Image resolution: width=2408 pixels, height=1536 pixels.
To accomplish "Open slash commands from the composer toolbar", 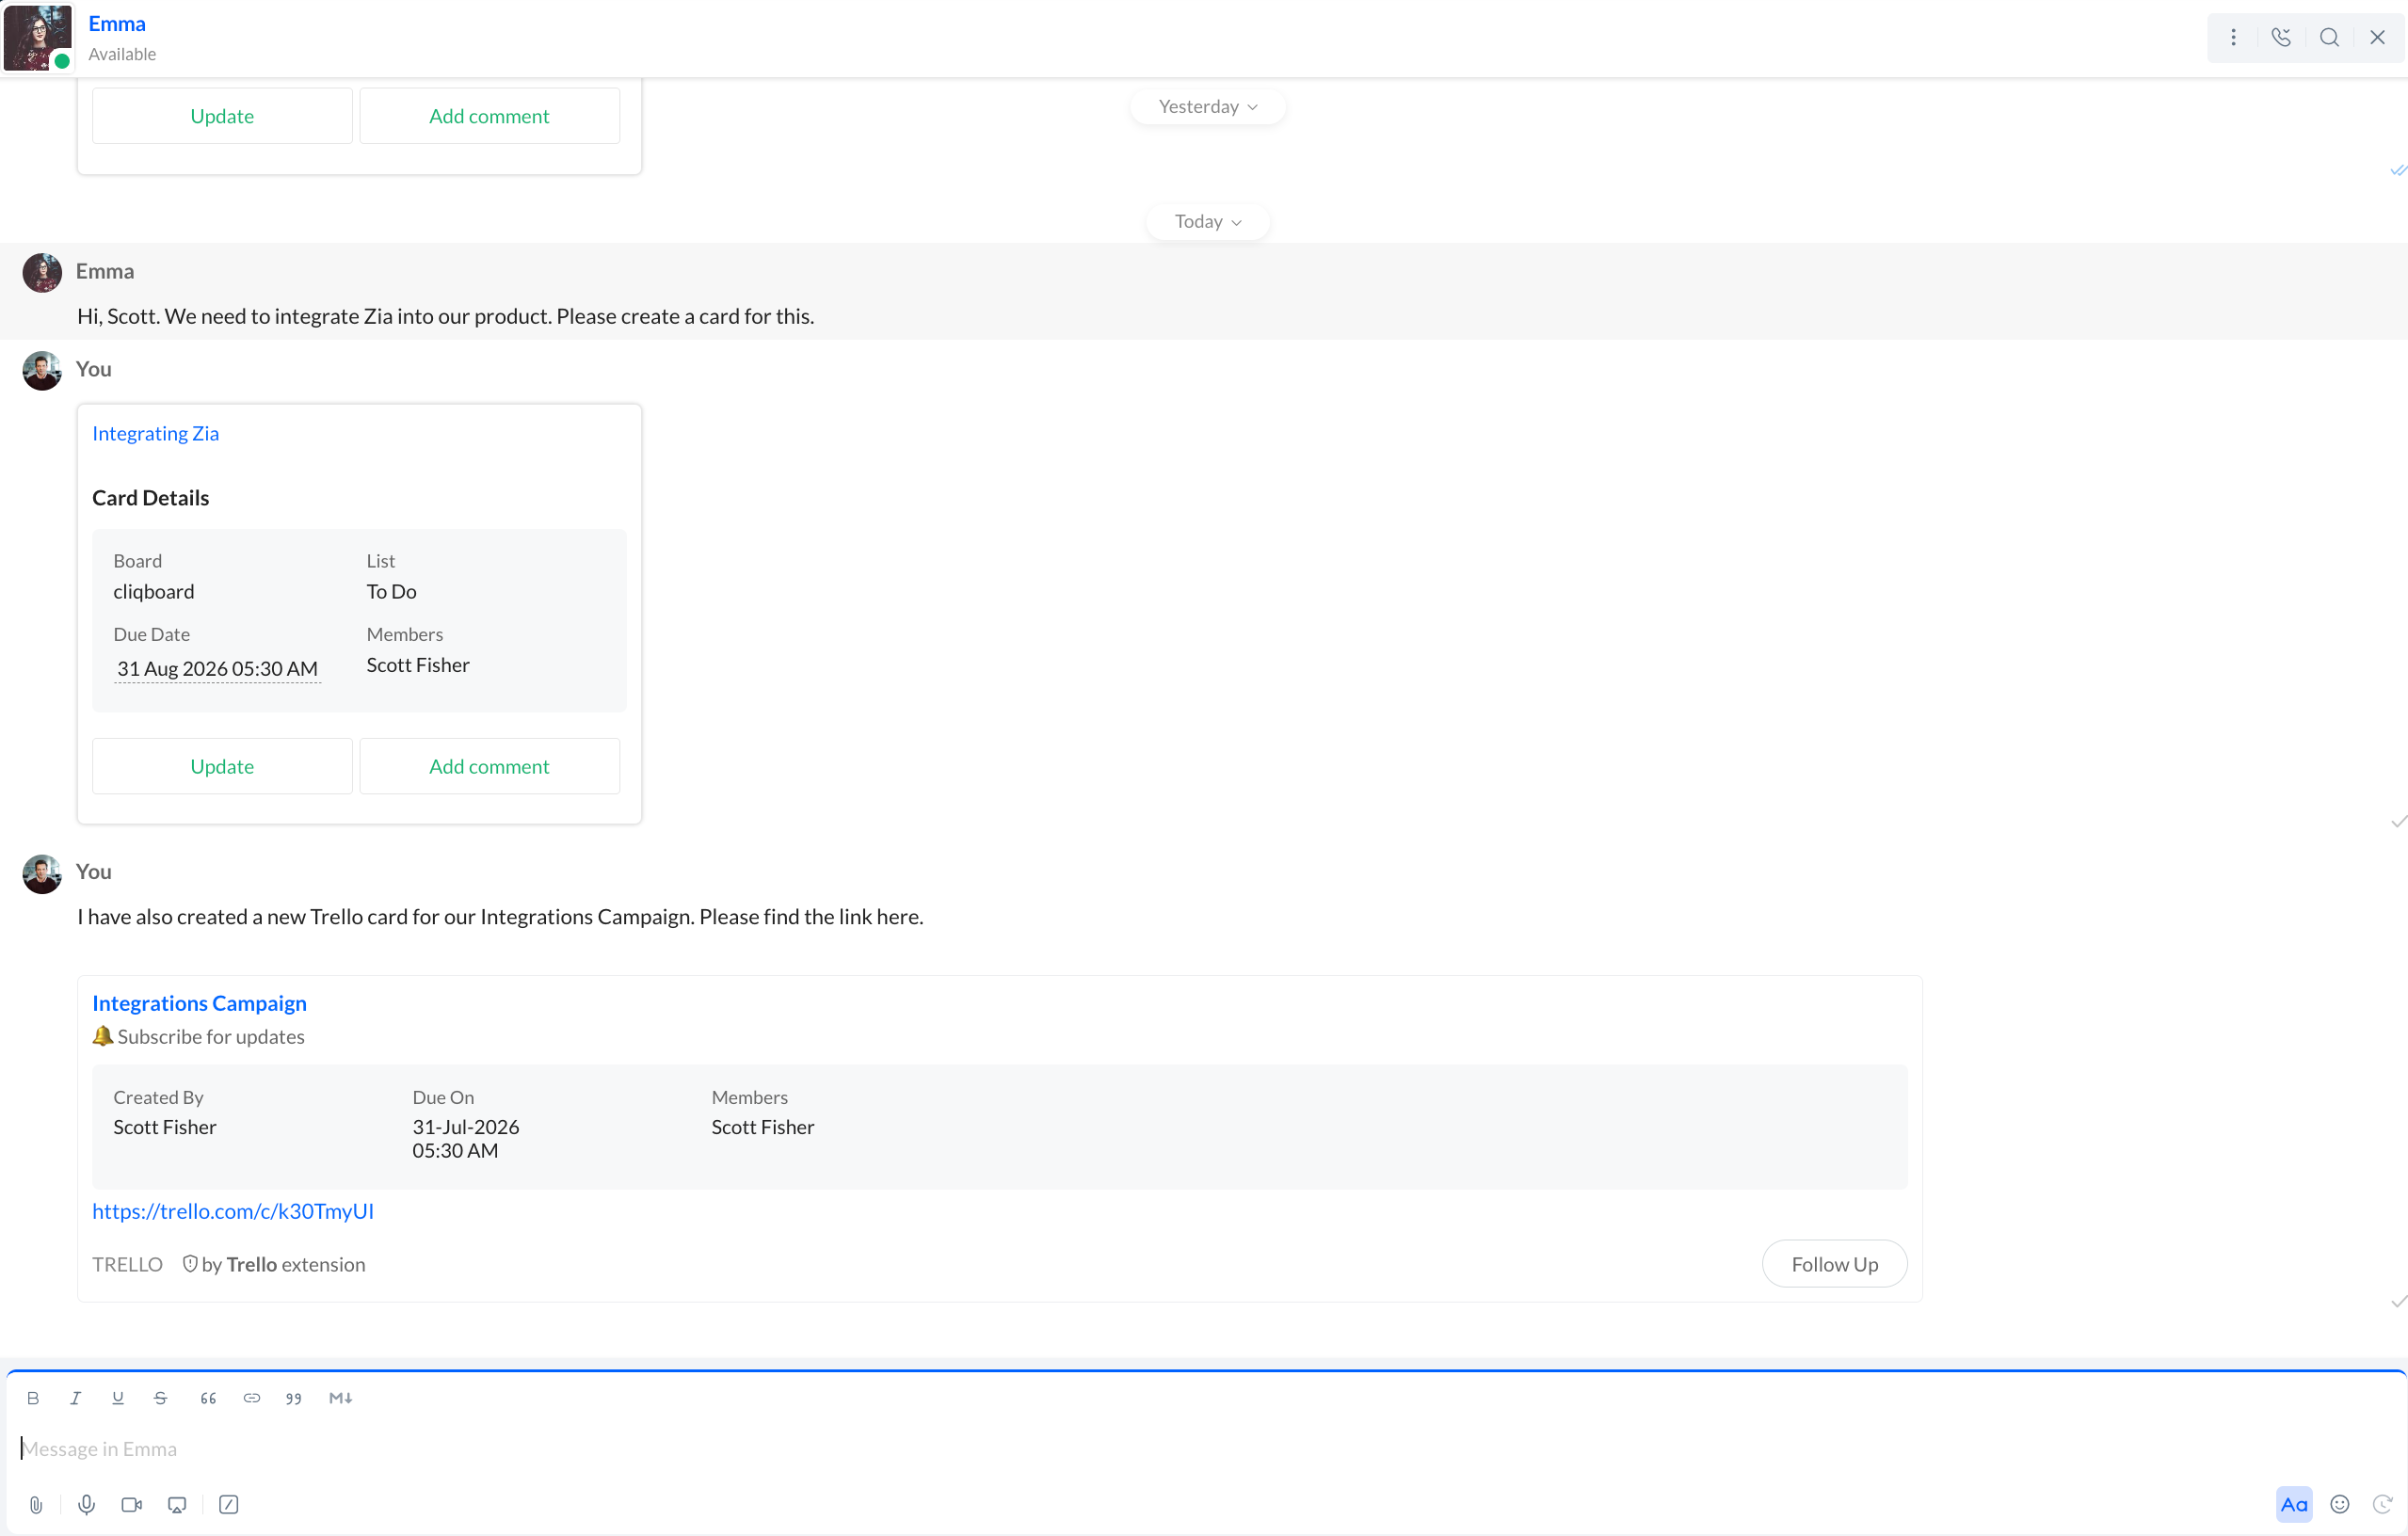I will click(x=229, y=1505).
